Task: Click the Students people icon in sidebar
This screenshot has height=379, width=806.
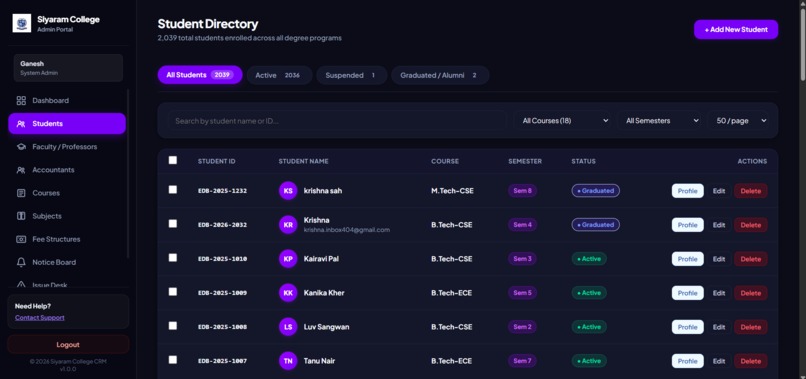Action: [21, 124]
